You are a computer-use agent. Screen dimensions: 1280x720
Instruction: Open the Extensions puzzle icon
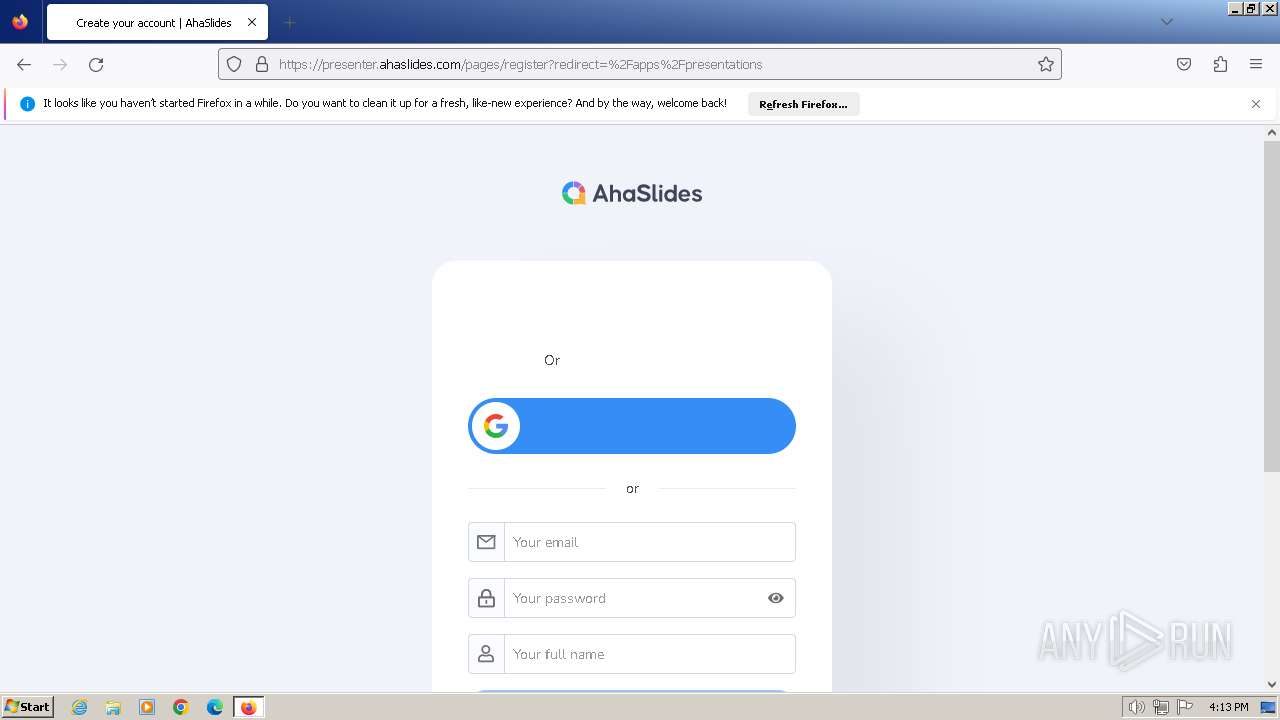pyautogui.click(x=1220, y=64)
